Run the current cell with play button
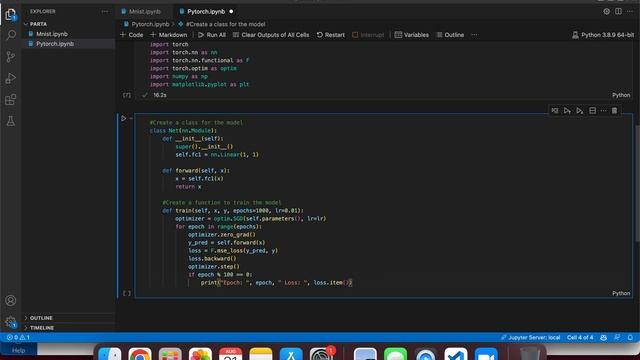The width and height of the screenshot is (640, 360). click(123, 118)
